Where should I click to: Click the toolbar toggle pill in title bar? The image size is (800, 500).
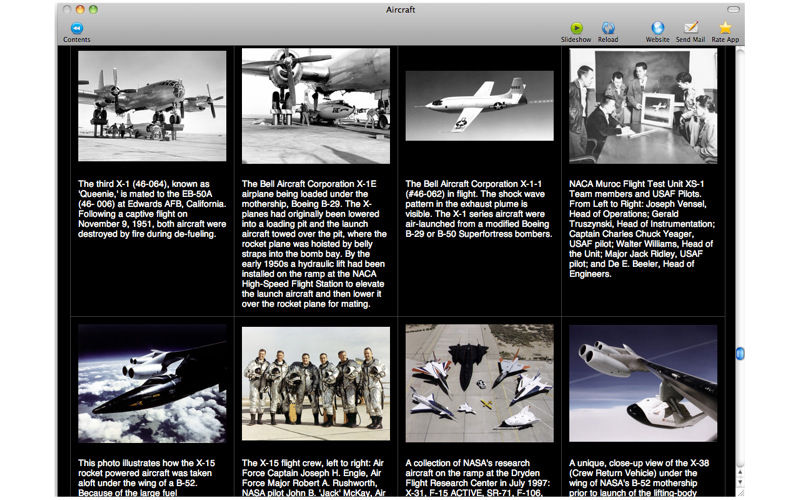pos(733,9)
